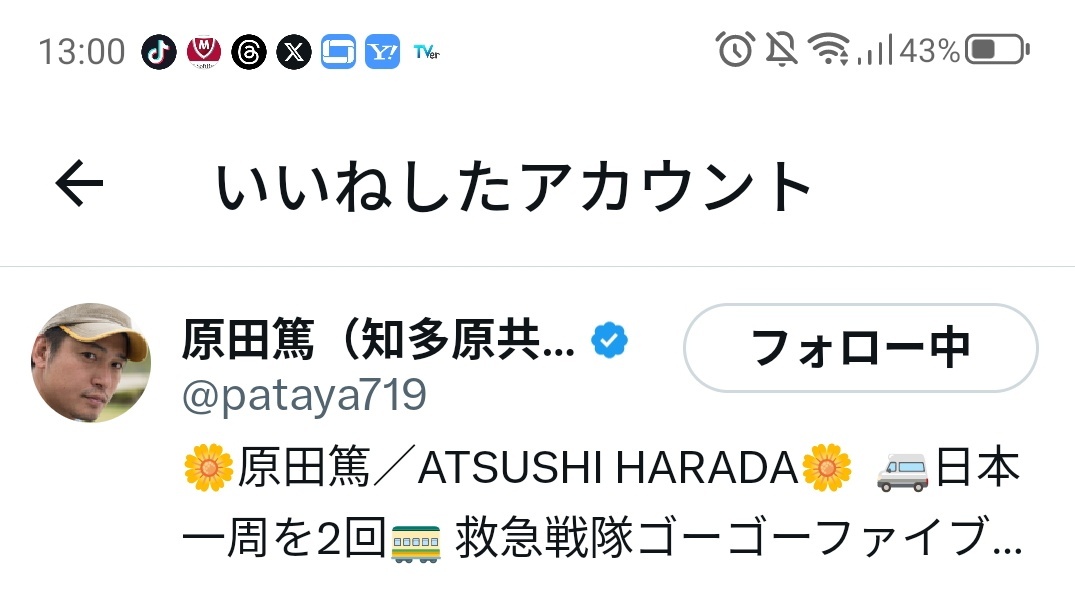This screenshot has height=596, width=1075.
Task: Open TikTok notification icon in status bar
Action: [x=159, y=52]
